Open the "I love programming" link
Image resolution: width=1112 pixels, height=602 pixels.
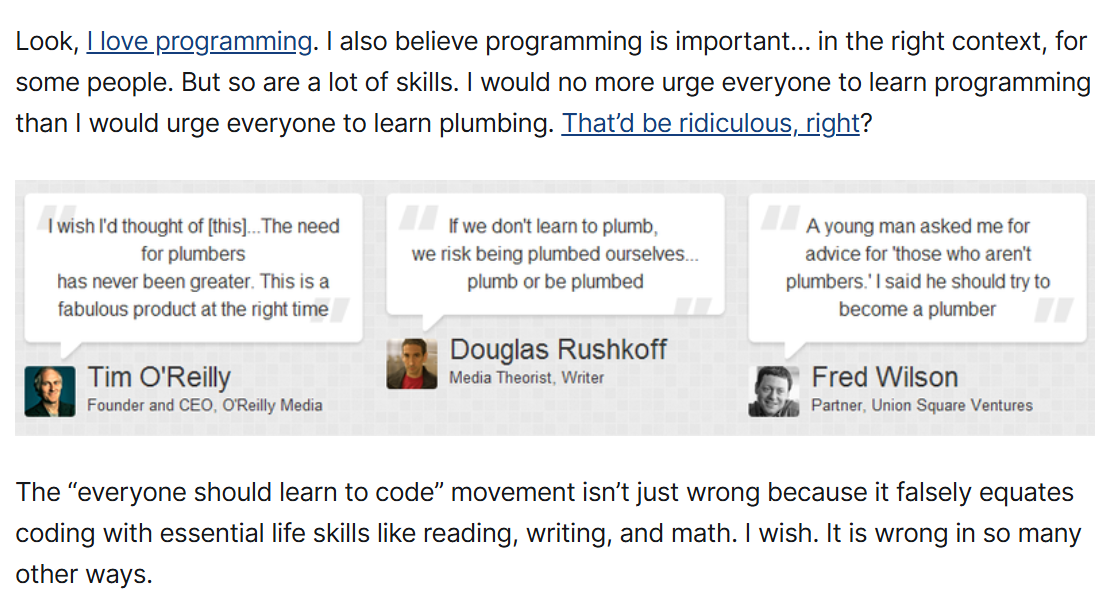click(199, 42)
